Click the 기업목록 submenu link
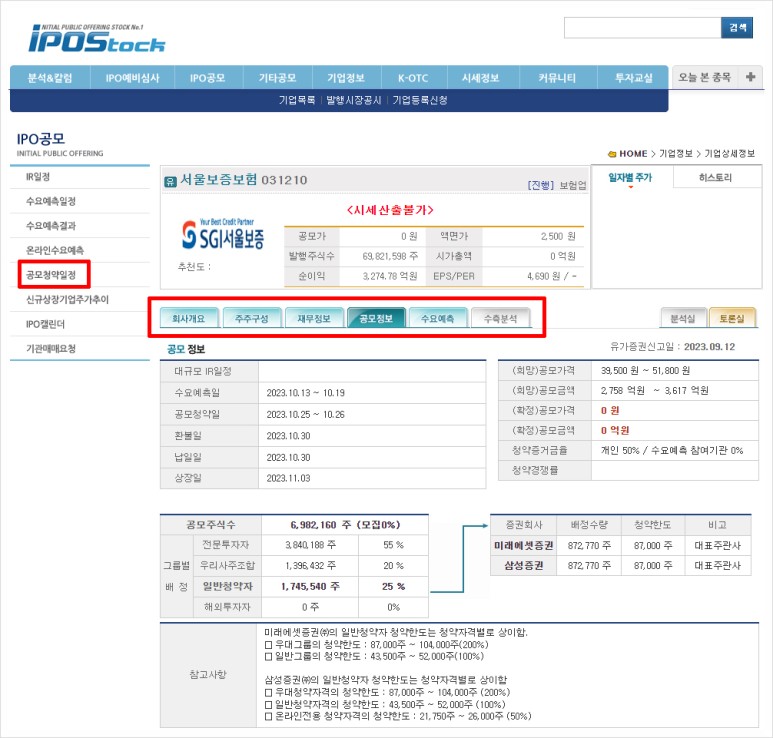Image resolution: width=773 pixels, height=738 pixels. coord(297,100)
